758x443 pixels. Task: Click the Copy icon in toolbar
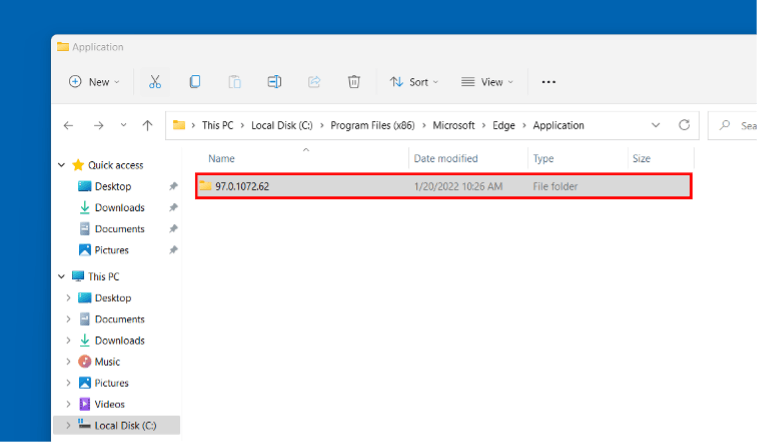click(x=195, y=82)
